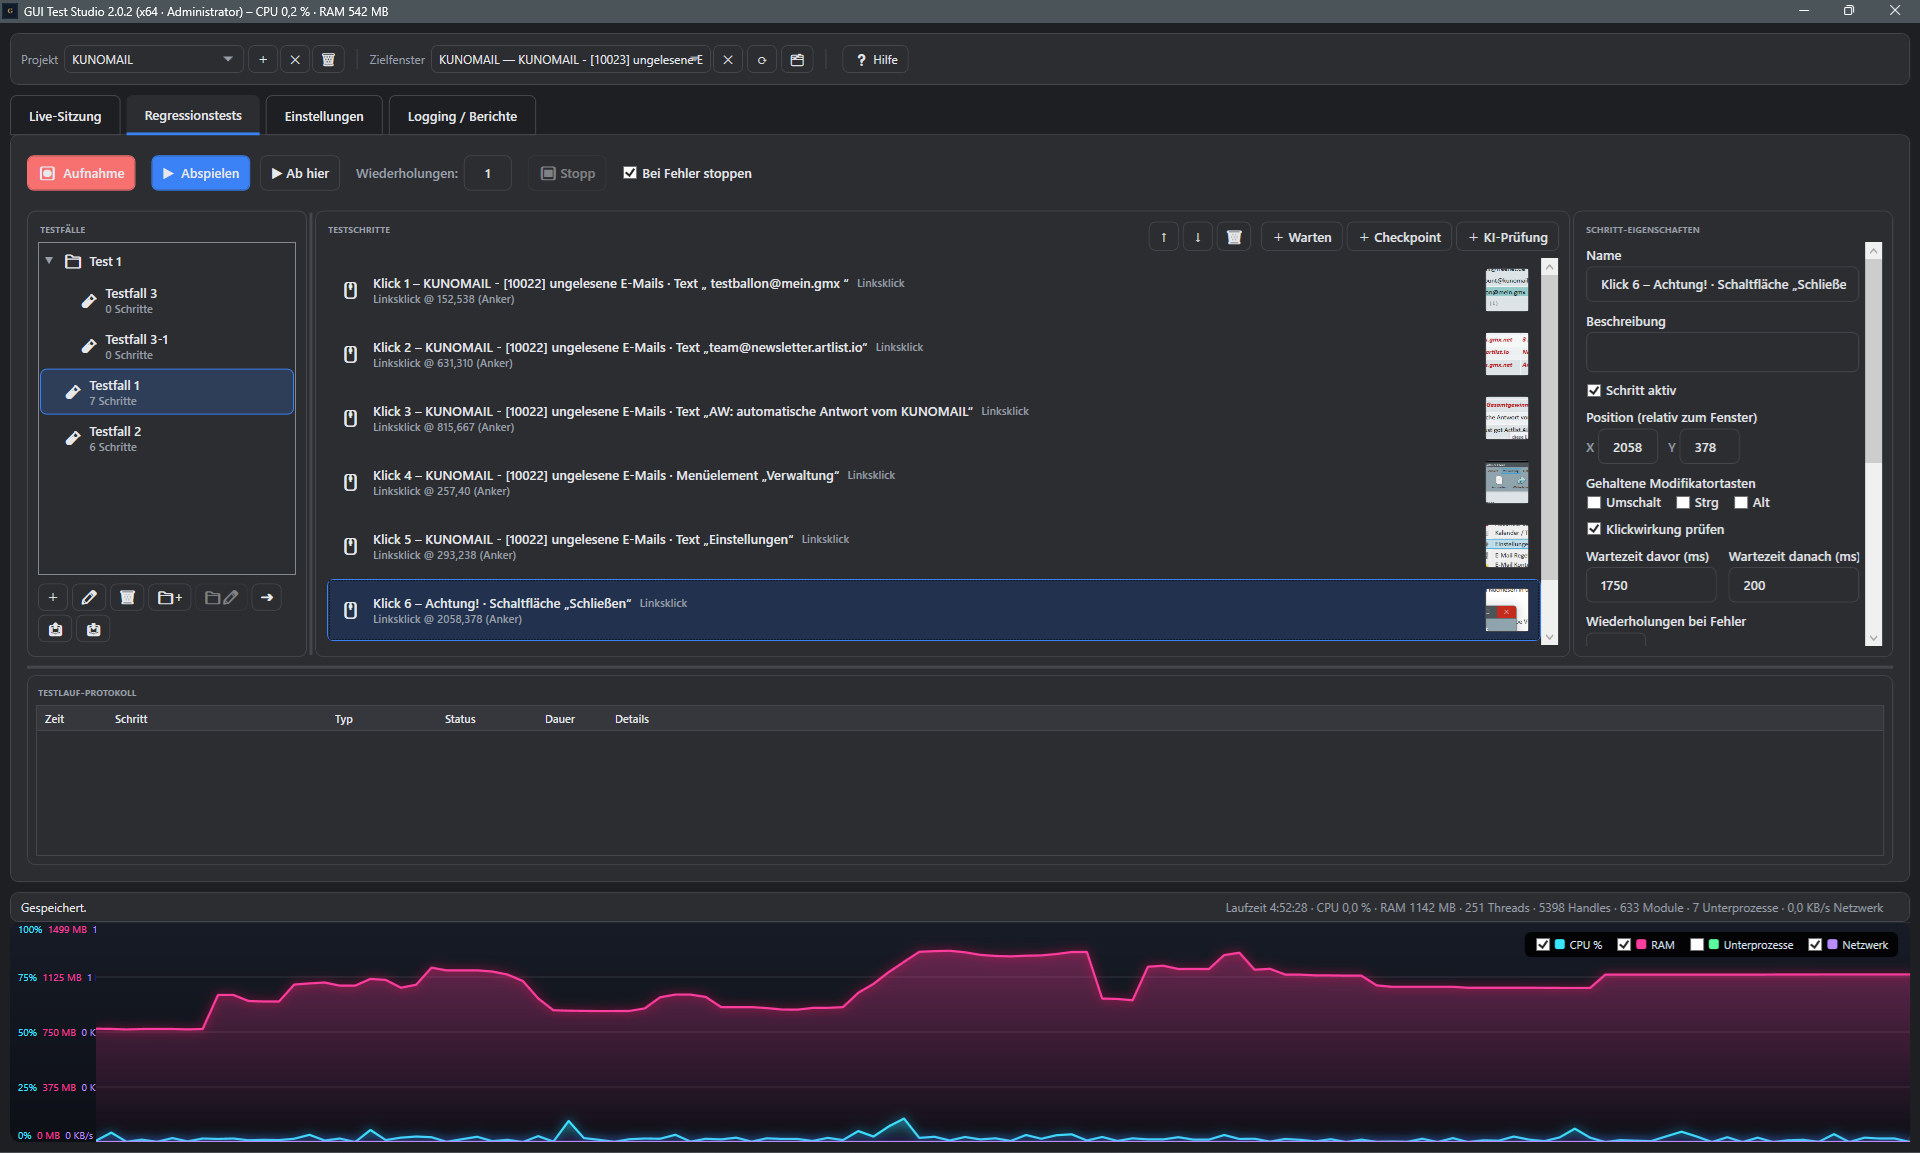Click the import test cases icon
The width and height of the screenshot is (1920, 1153).
pyautogui.click(x=93, y=629)
